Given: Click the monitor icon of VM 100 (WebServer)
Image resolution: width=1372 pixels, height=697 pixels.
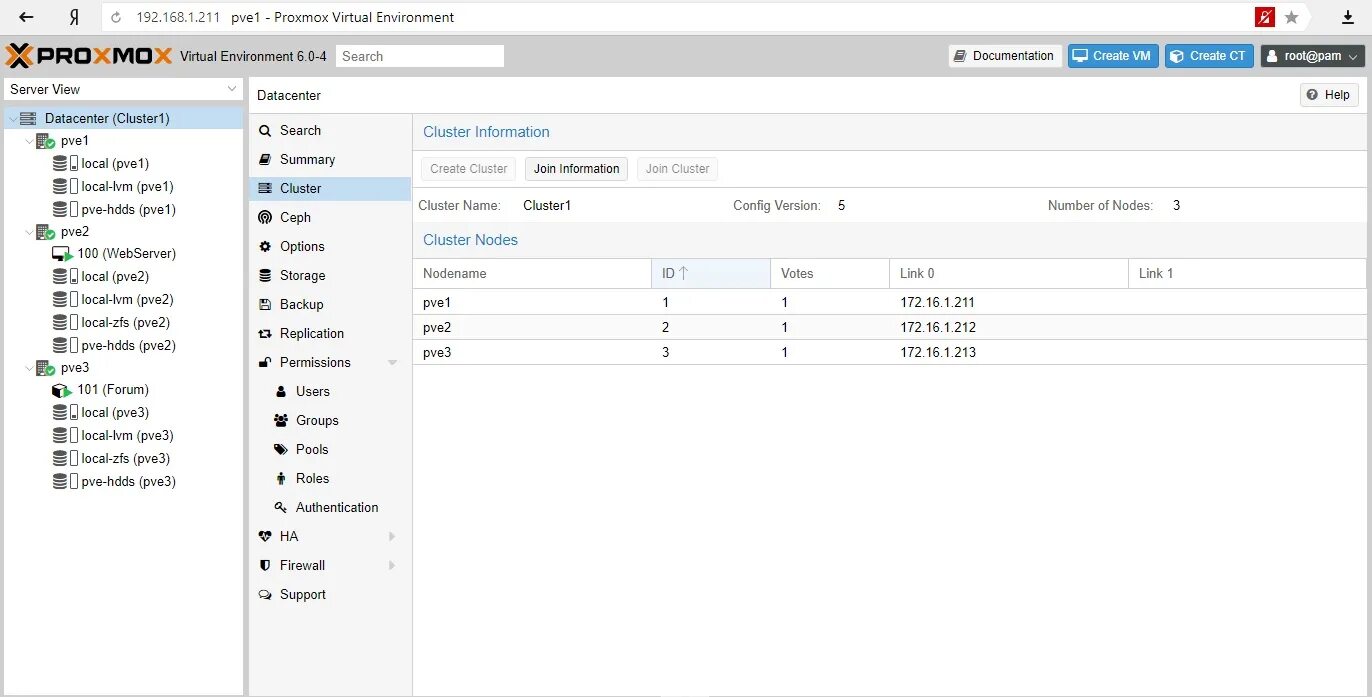Looking at the screenshot, I should coord(62,254).
